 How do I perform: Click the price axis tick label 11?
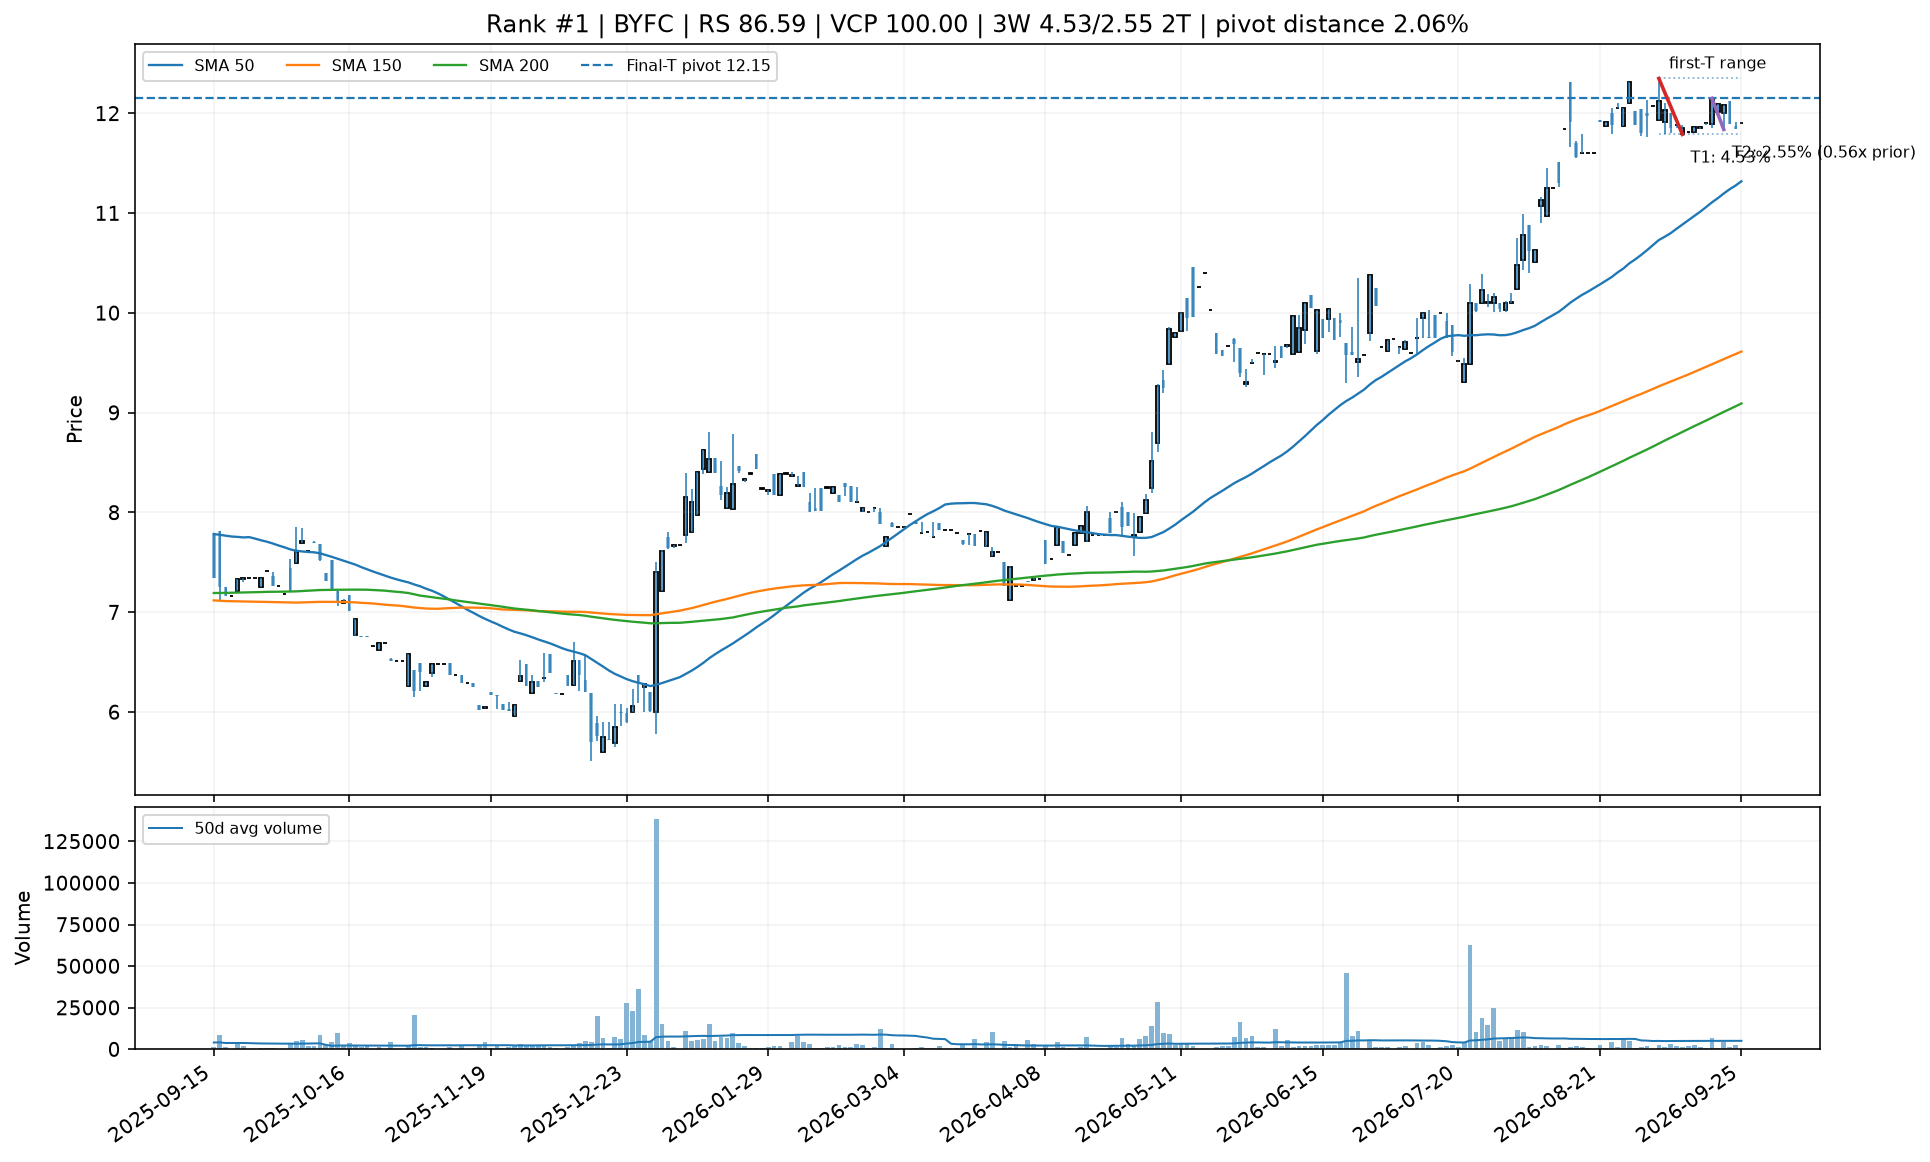pos(108,214)
